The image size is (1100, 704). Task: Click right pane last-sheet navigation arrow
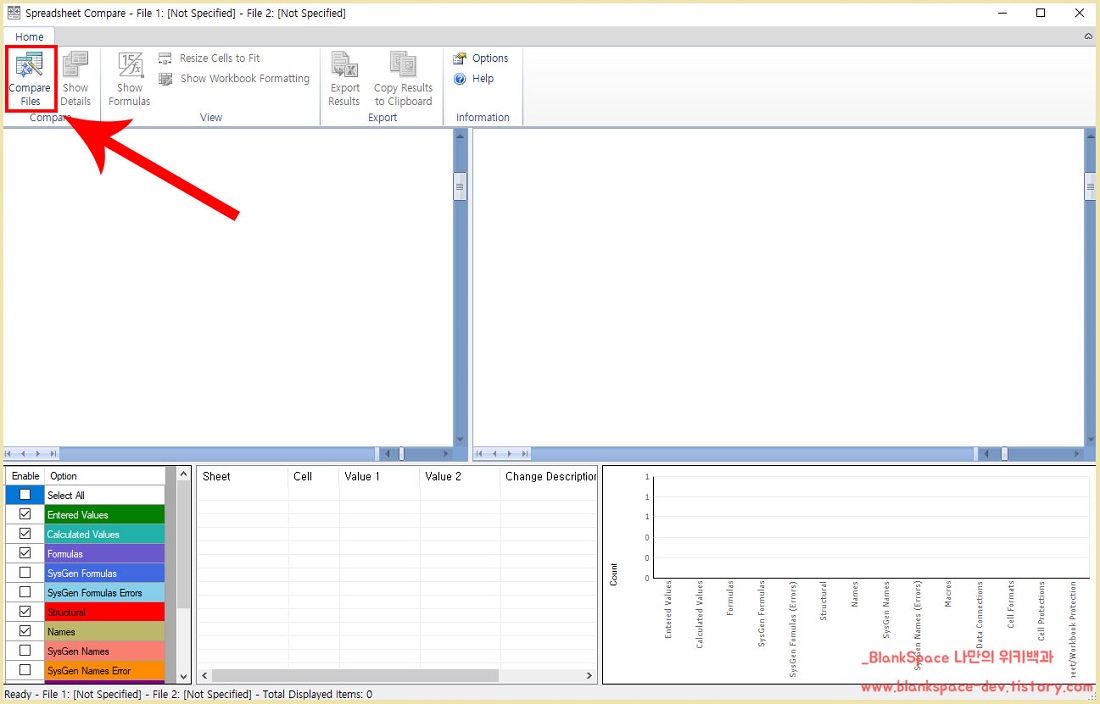tap(525, 454)
